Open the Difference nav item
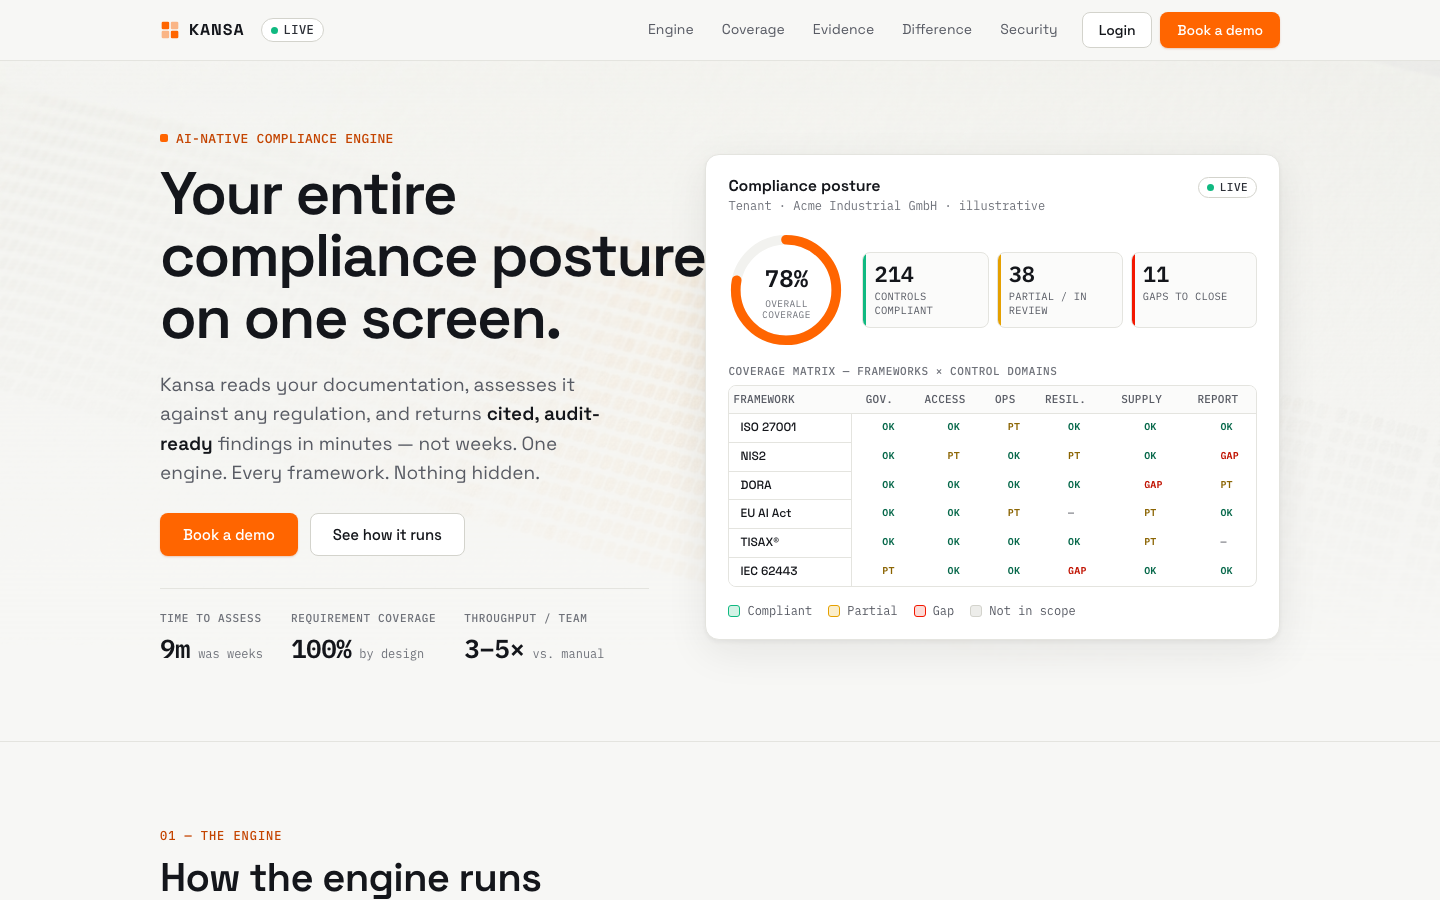 click(x=937, y=30)
